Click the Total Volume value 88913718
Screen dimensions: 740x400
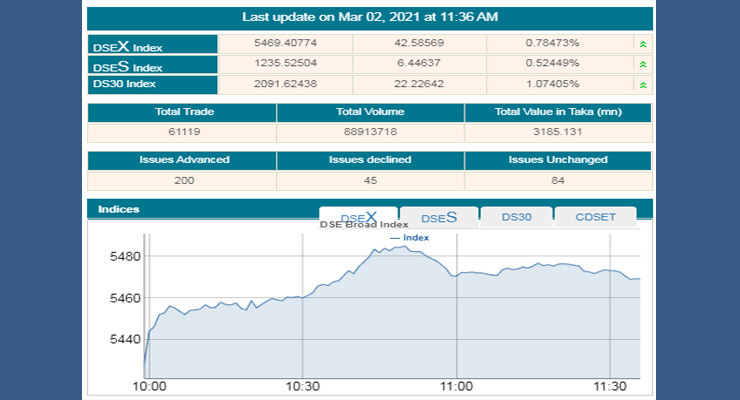[368, 131]
